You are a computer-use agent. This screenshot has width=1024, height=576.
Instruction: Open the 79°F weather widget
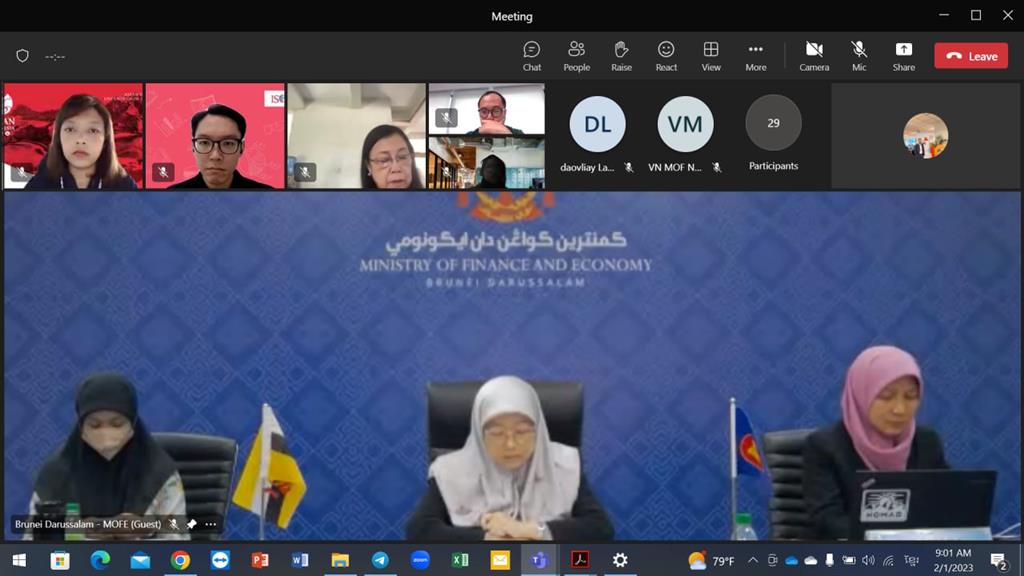tap(711, 560)
